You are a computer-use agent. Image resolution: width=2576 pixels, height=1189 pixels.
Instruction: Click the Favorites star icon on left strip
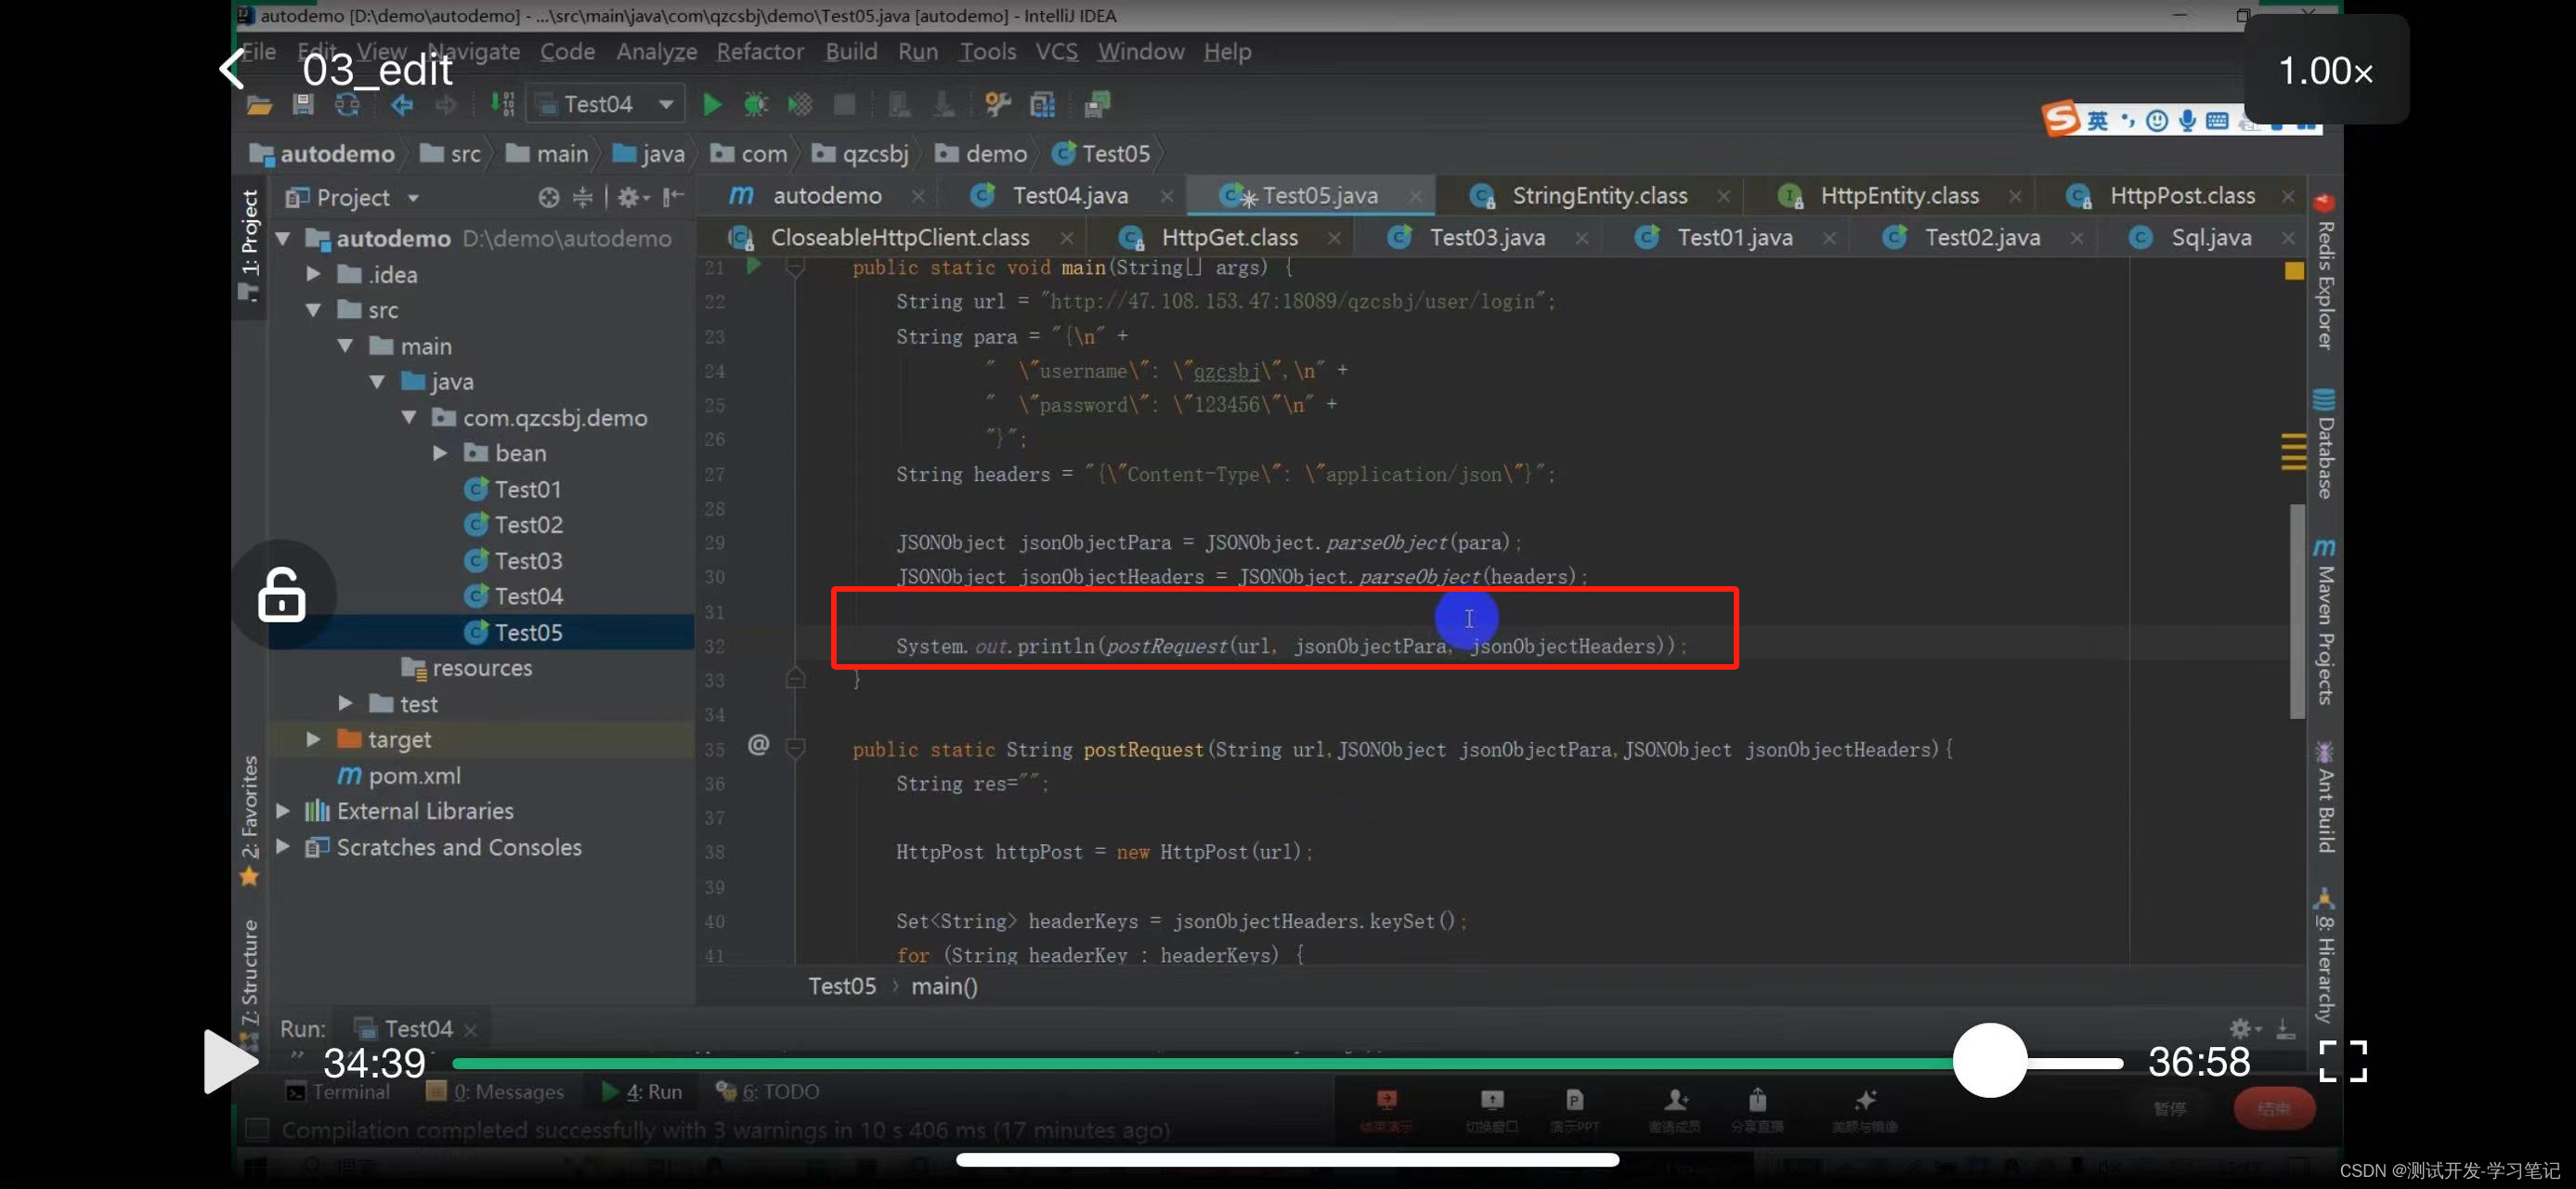click(x=249, y=877)
